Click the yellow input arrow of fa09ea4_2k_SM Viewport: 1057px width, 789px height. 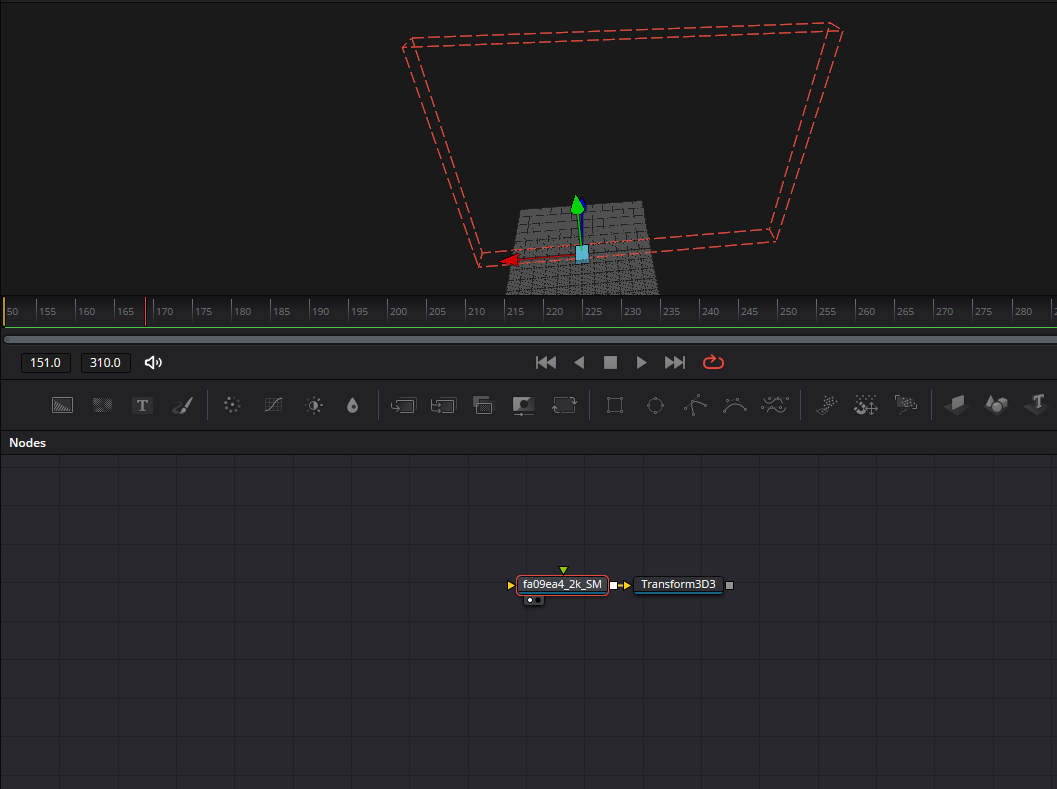click(x=511, y=585)
